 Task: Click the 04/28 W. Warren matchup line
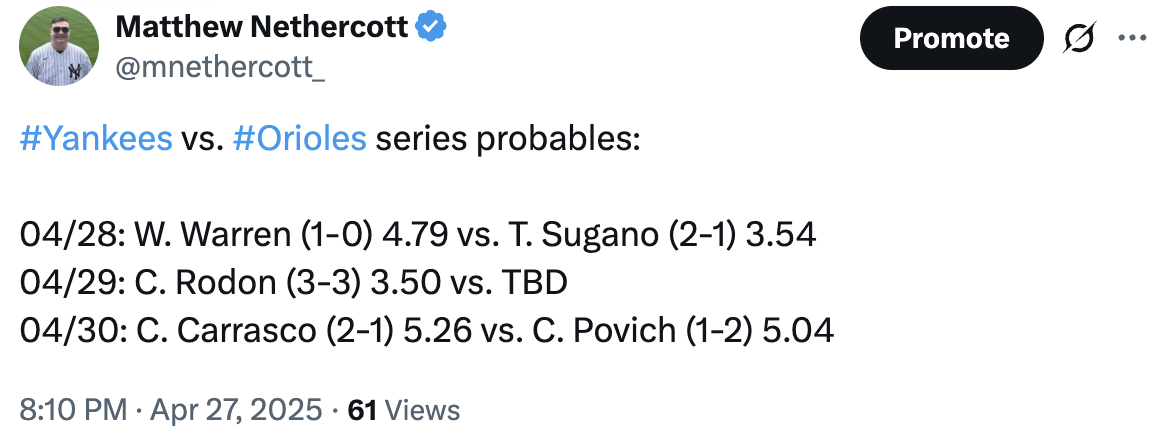tap(418, 235)
